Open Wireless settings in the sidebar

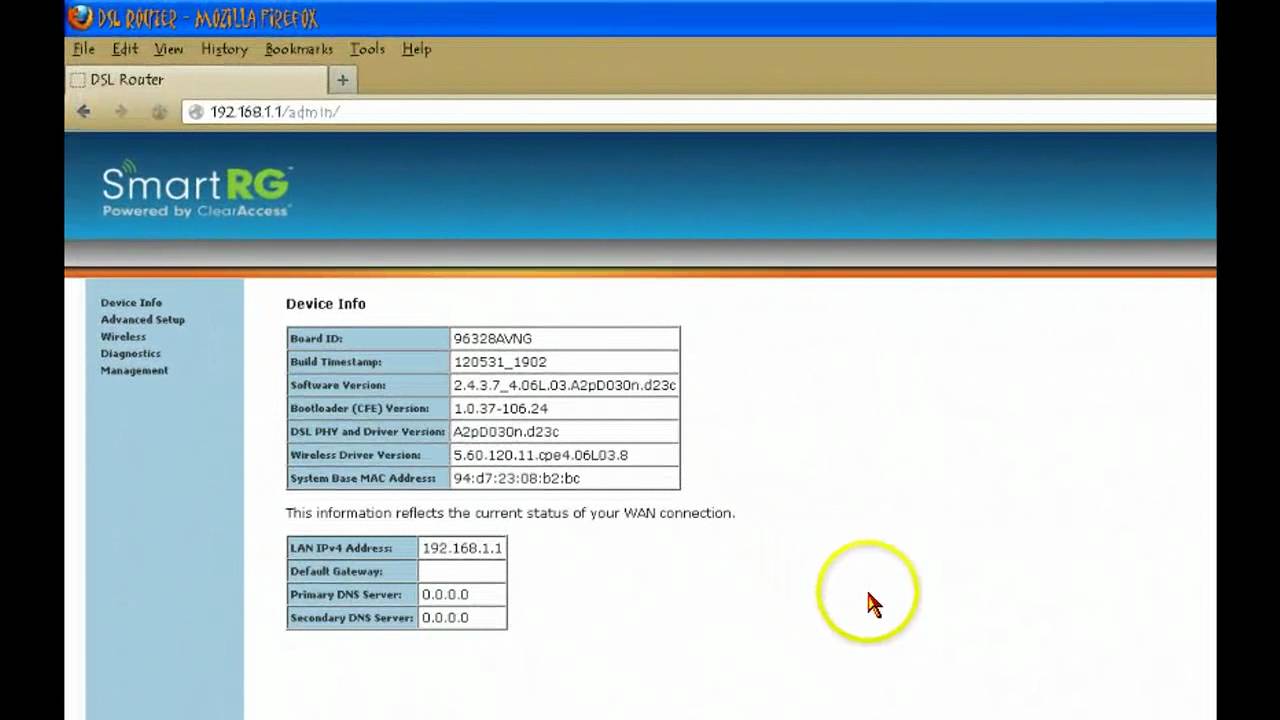click(123, 337)
